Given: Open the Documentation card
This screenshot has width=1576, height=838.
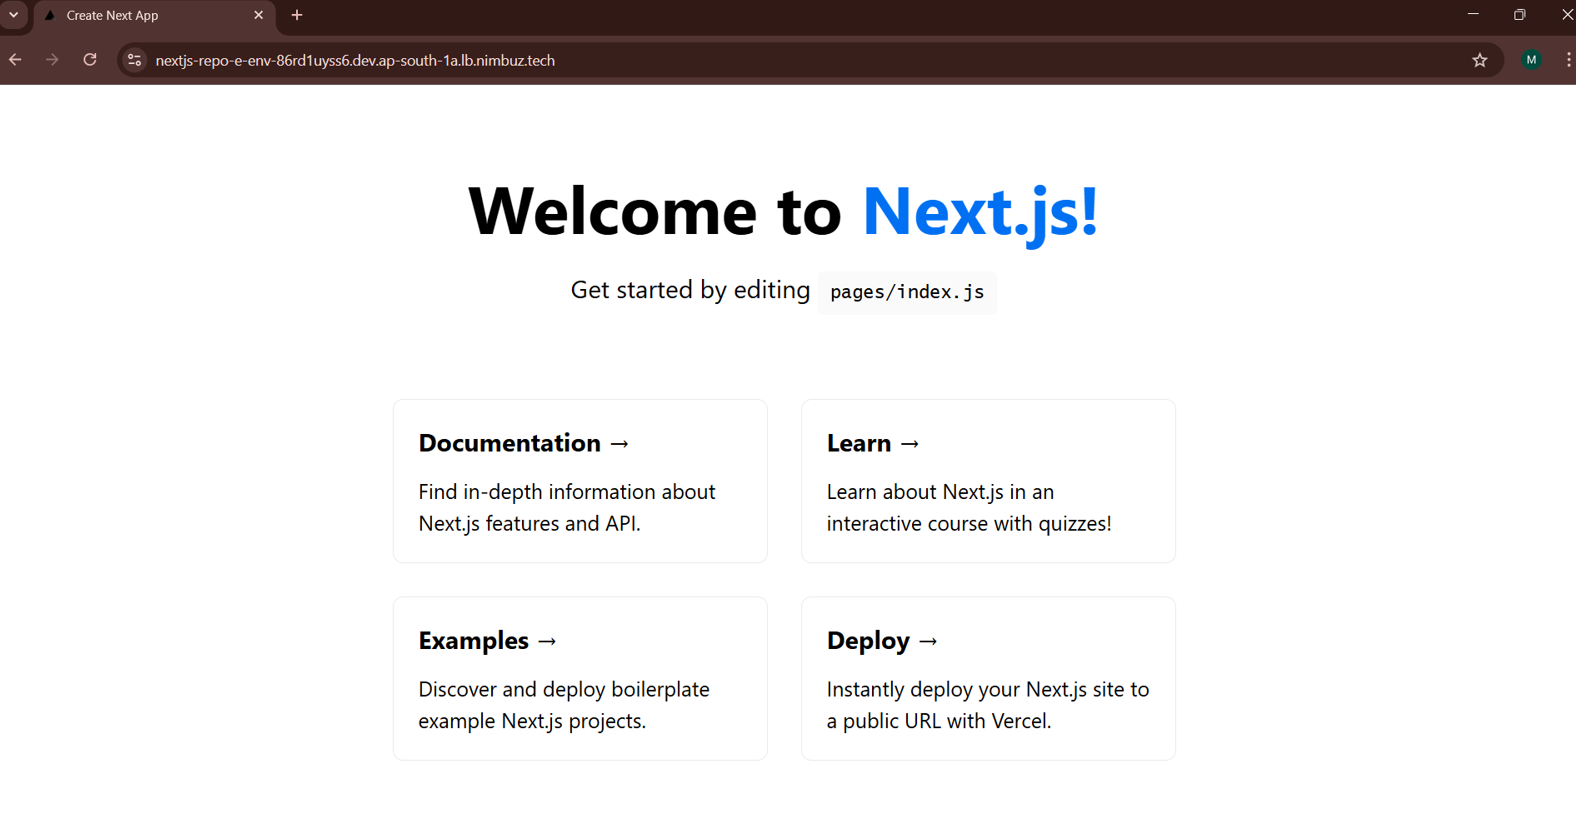Looking at the screenshot, I should (x=580, y=481).
